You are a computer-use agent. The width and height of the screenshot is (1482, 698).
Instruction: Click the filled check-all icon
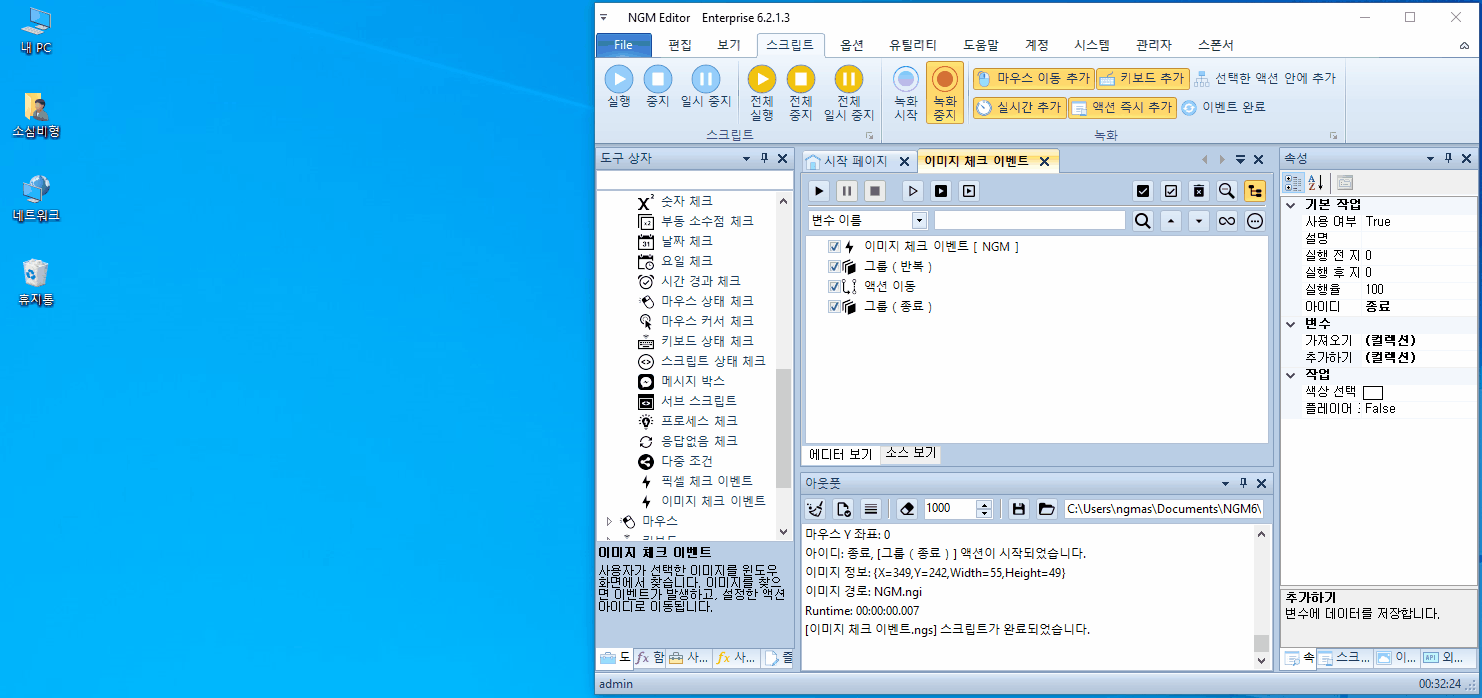(x=1143, y=191)
